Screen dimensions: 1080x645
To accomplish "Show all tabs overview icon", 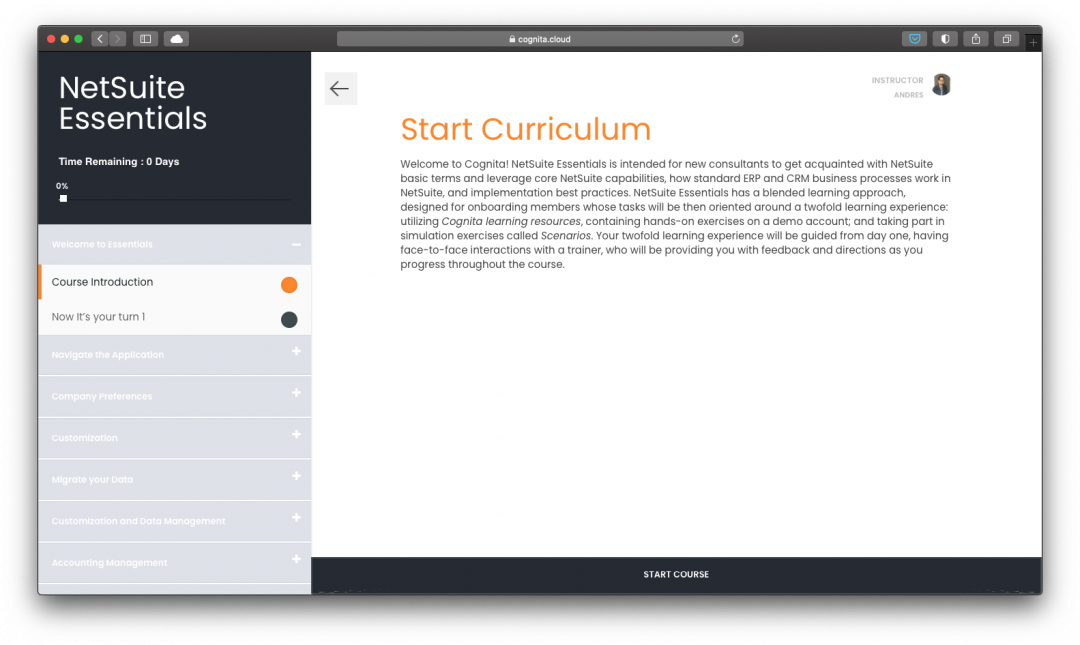I will point(1006,39).
